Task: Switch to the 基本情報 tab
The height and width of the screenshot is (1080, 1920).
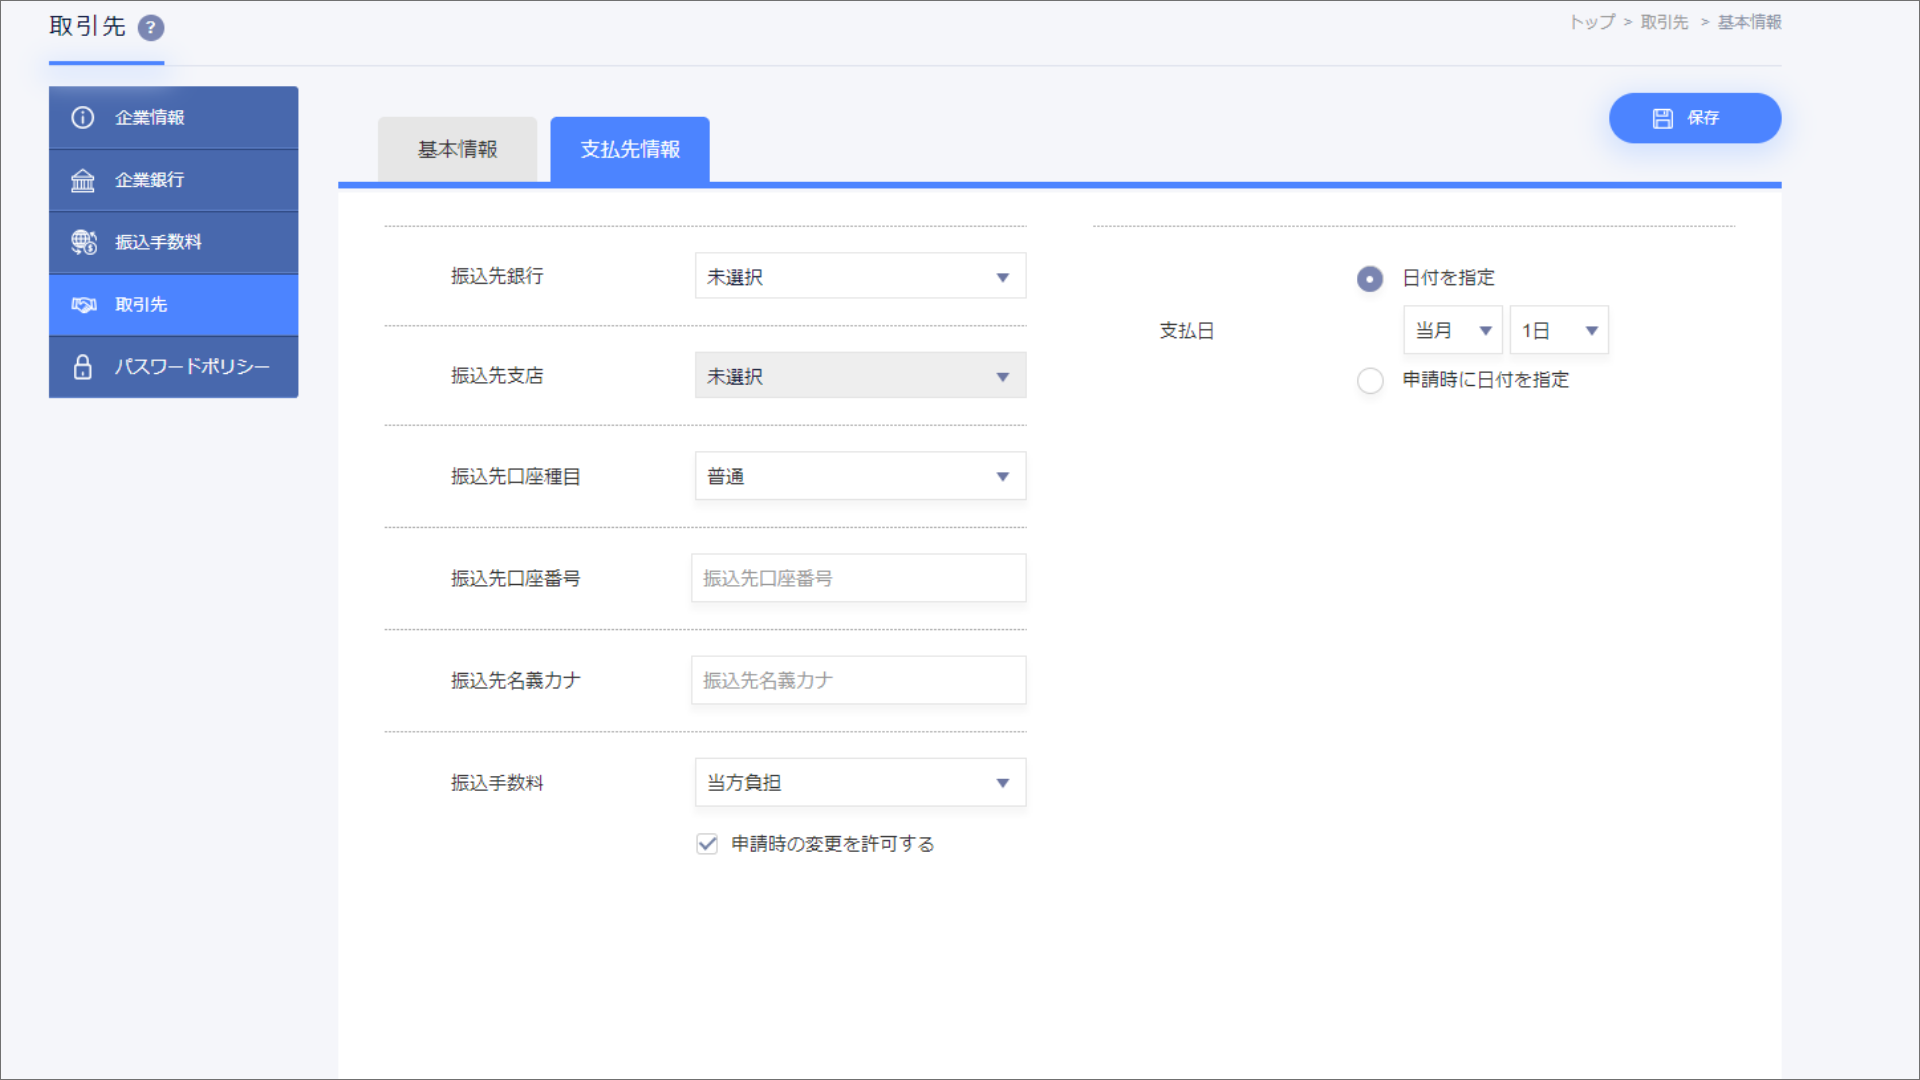Action: tap(457, 150)
